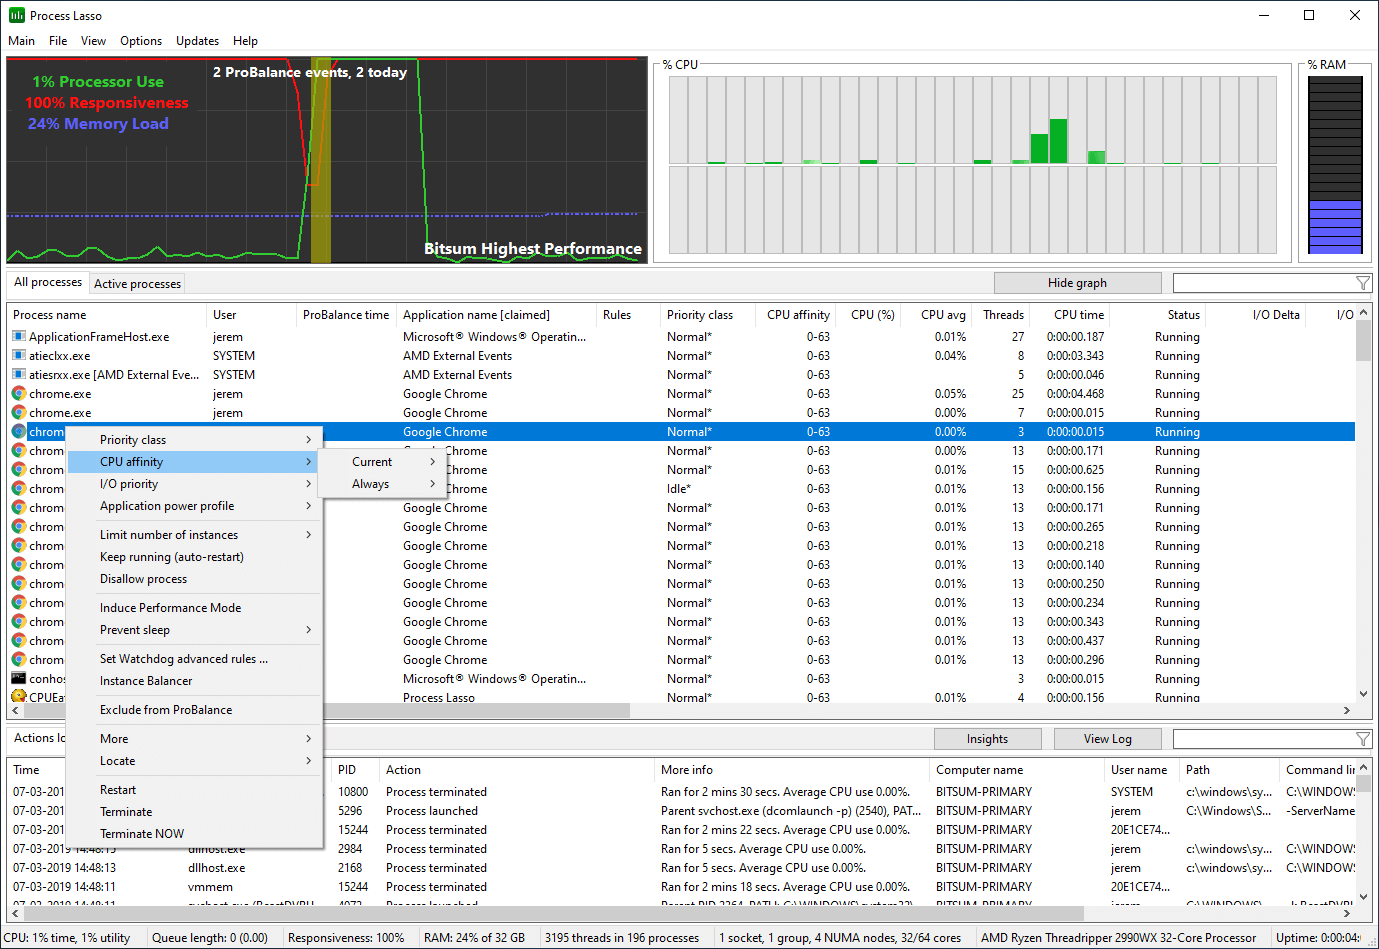Open the 'Insights' panel
This screenshot has width=1379, height=949.
pyautogui.click(x=988, y=738)
